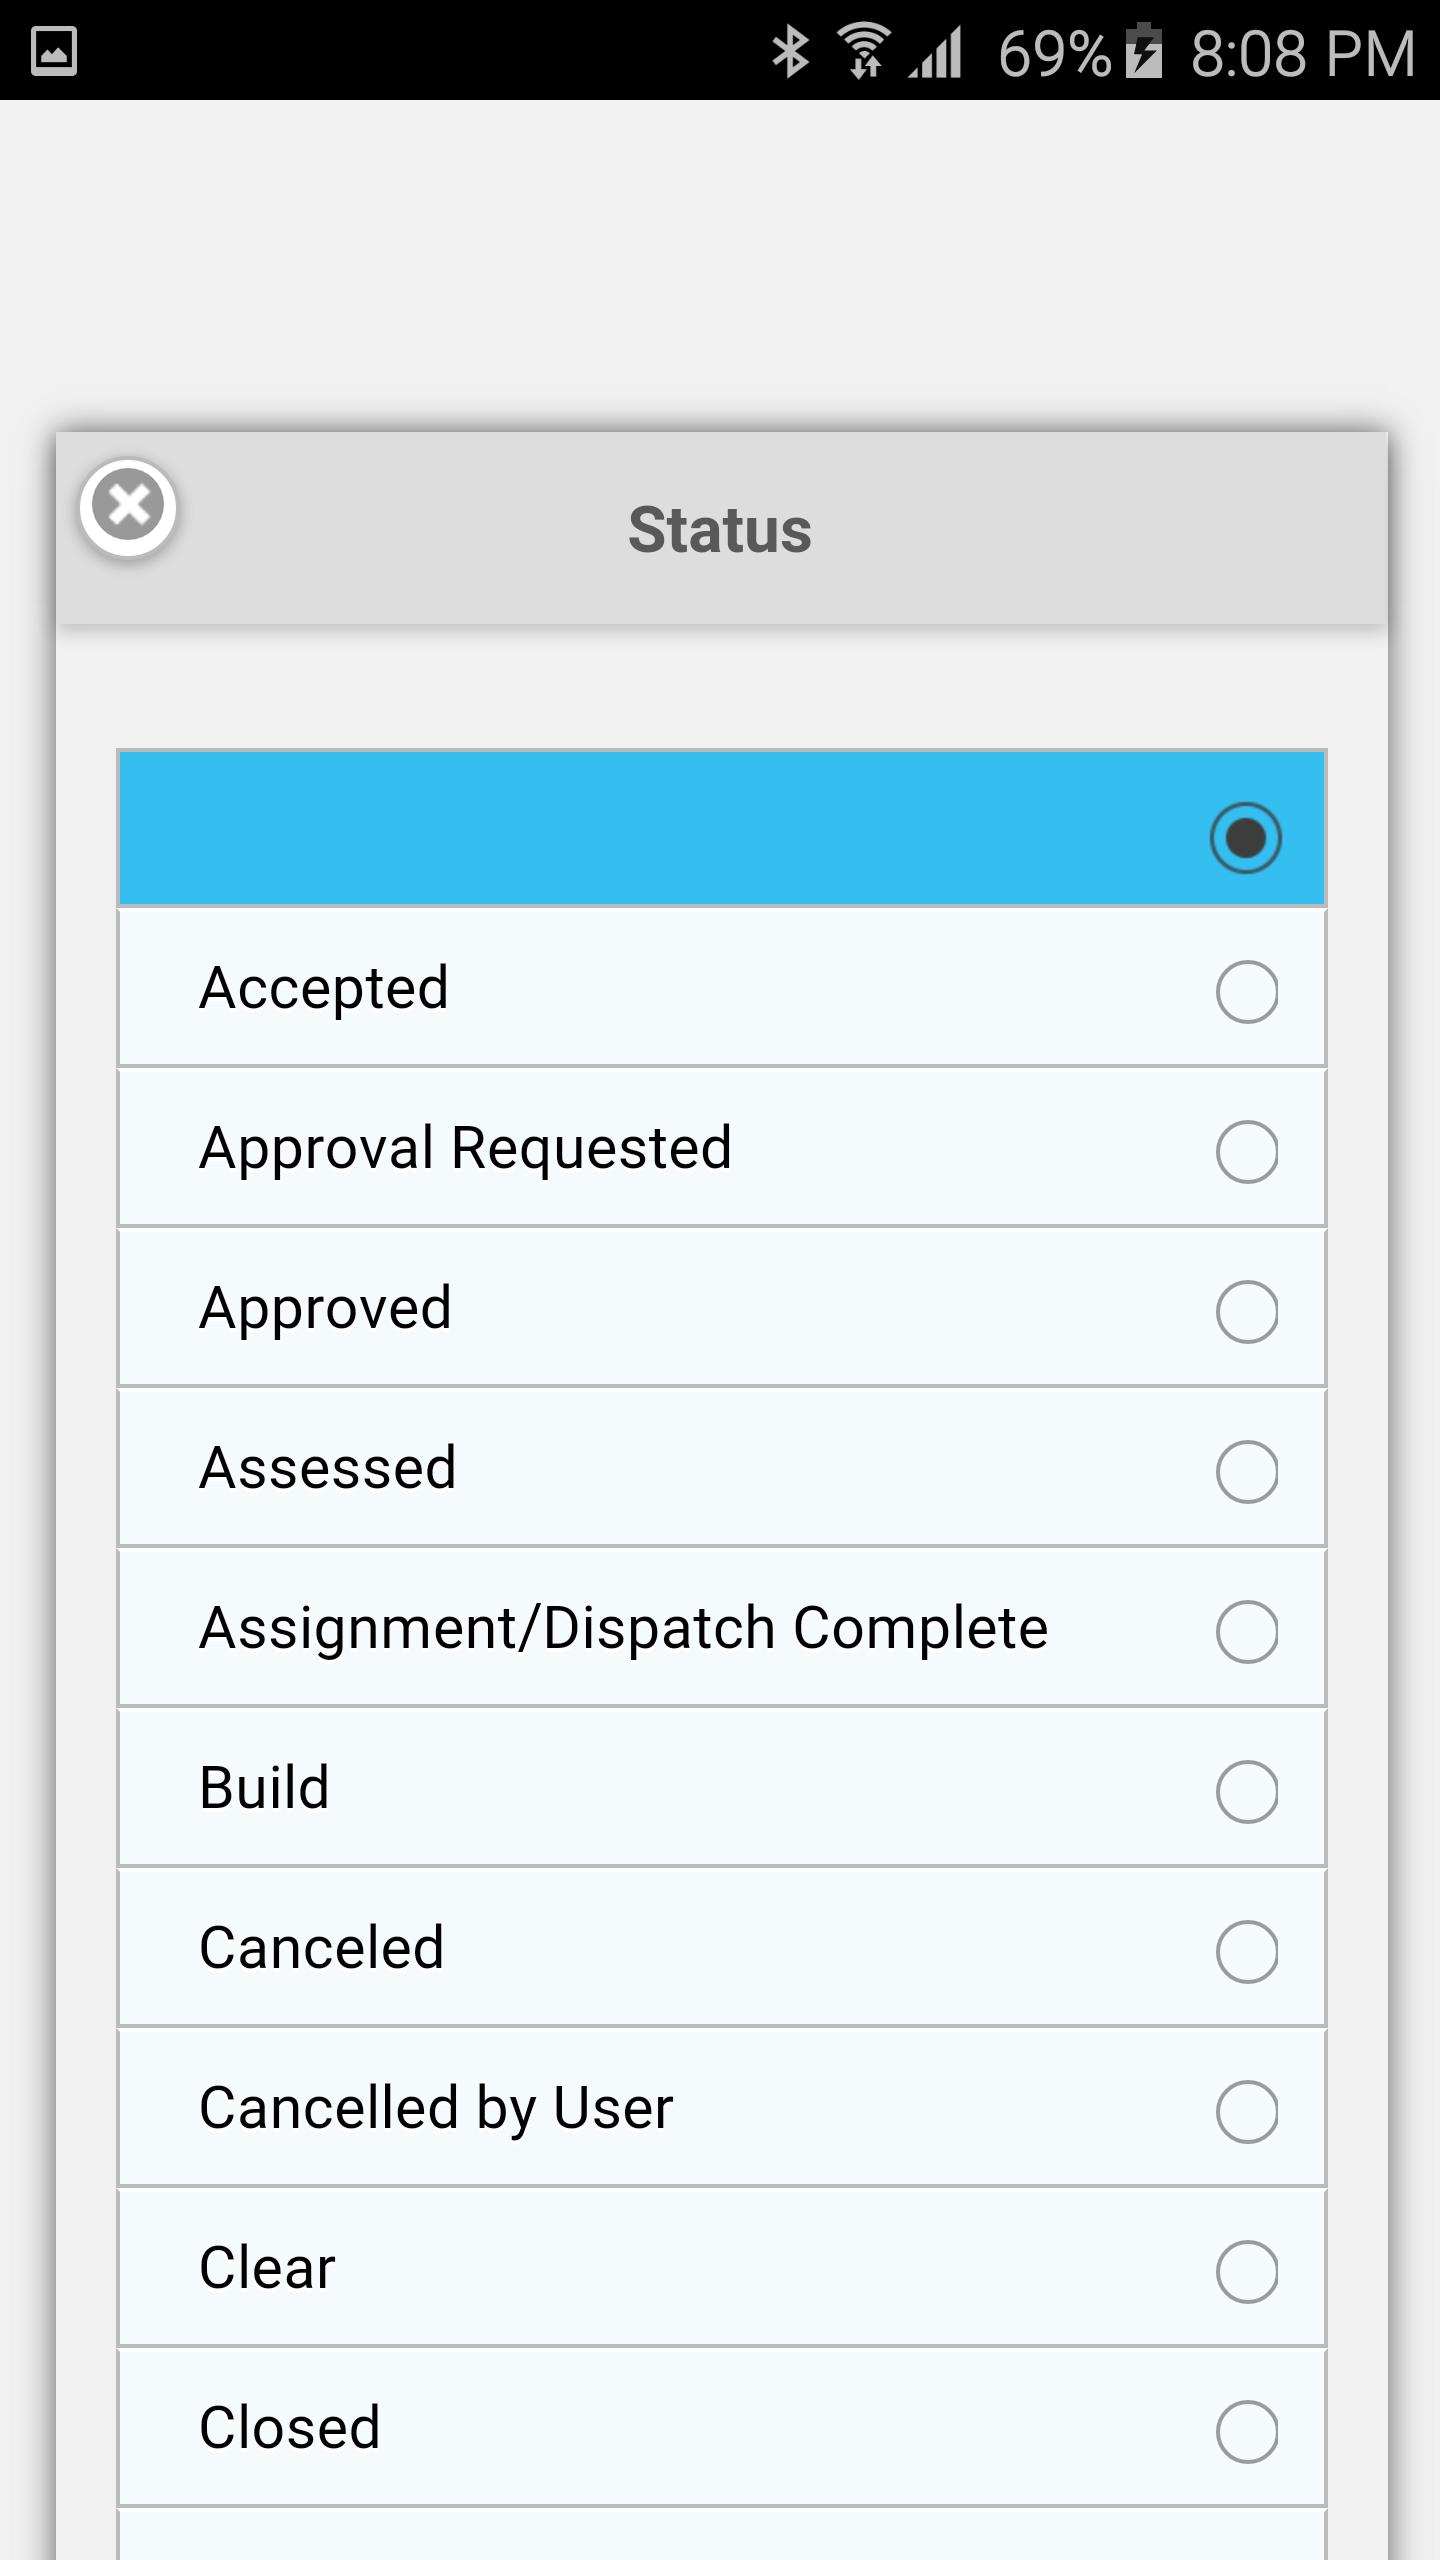
Task: Choose Assignment/Dispatch Complete option
Action: tap(722, 1628)
